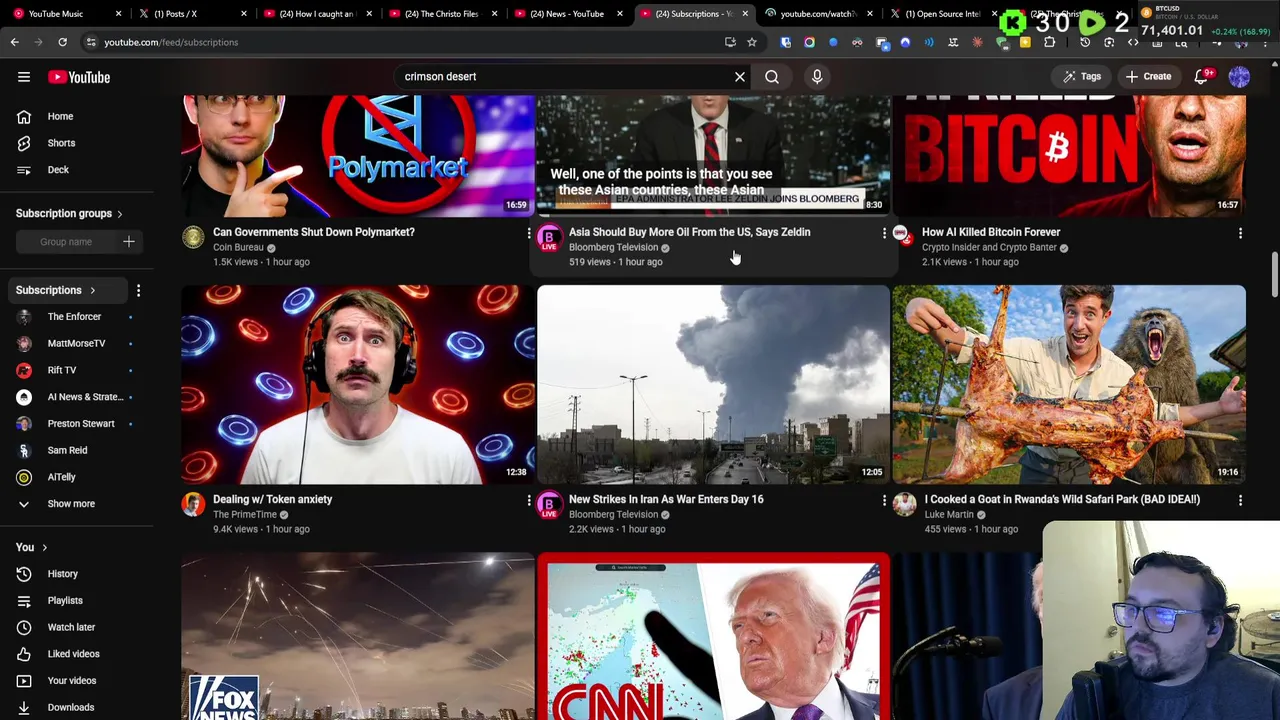Viewport: 1280px width, 720px height.
Task: Open options for Rwanda goat video
Action: tap(1240, 500)
